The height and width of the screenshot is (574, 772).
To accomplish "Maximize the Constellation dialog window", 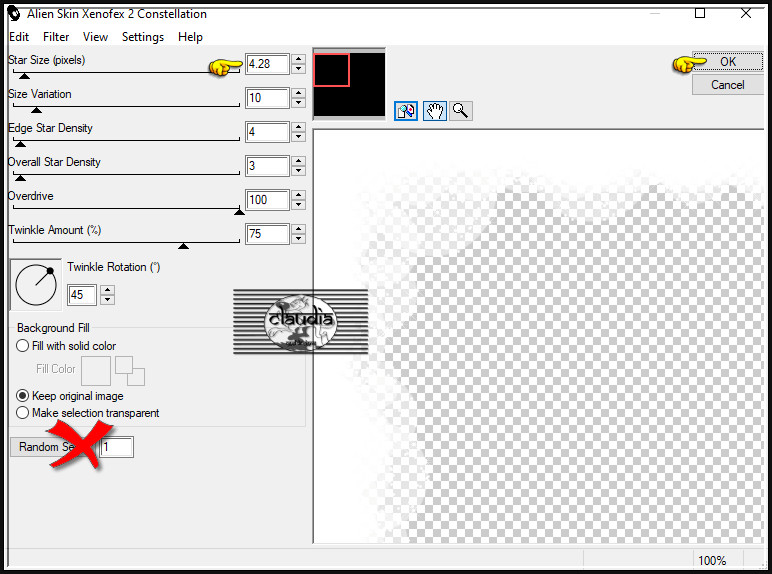I will pyautogui.click(x=700, y=13).
